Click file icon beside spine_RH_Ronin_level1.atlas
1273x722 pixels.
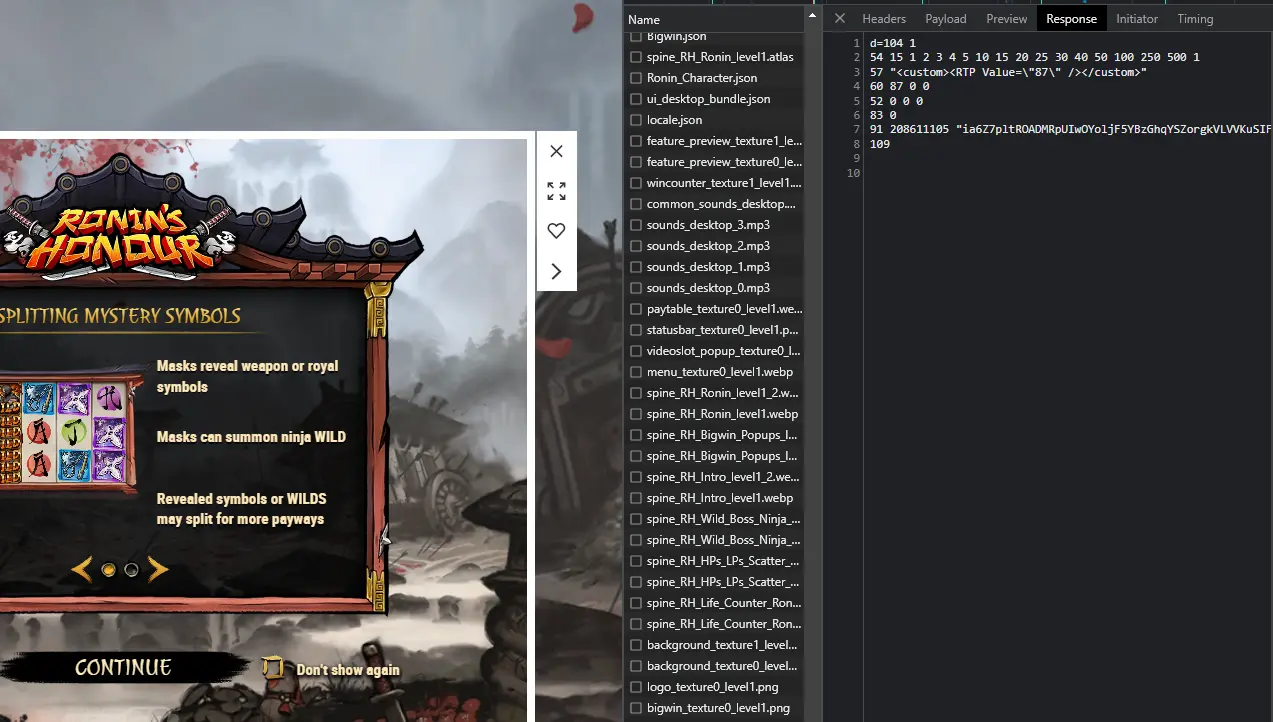tap(636, 57)
